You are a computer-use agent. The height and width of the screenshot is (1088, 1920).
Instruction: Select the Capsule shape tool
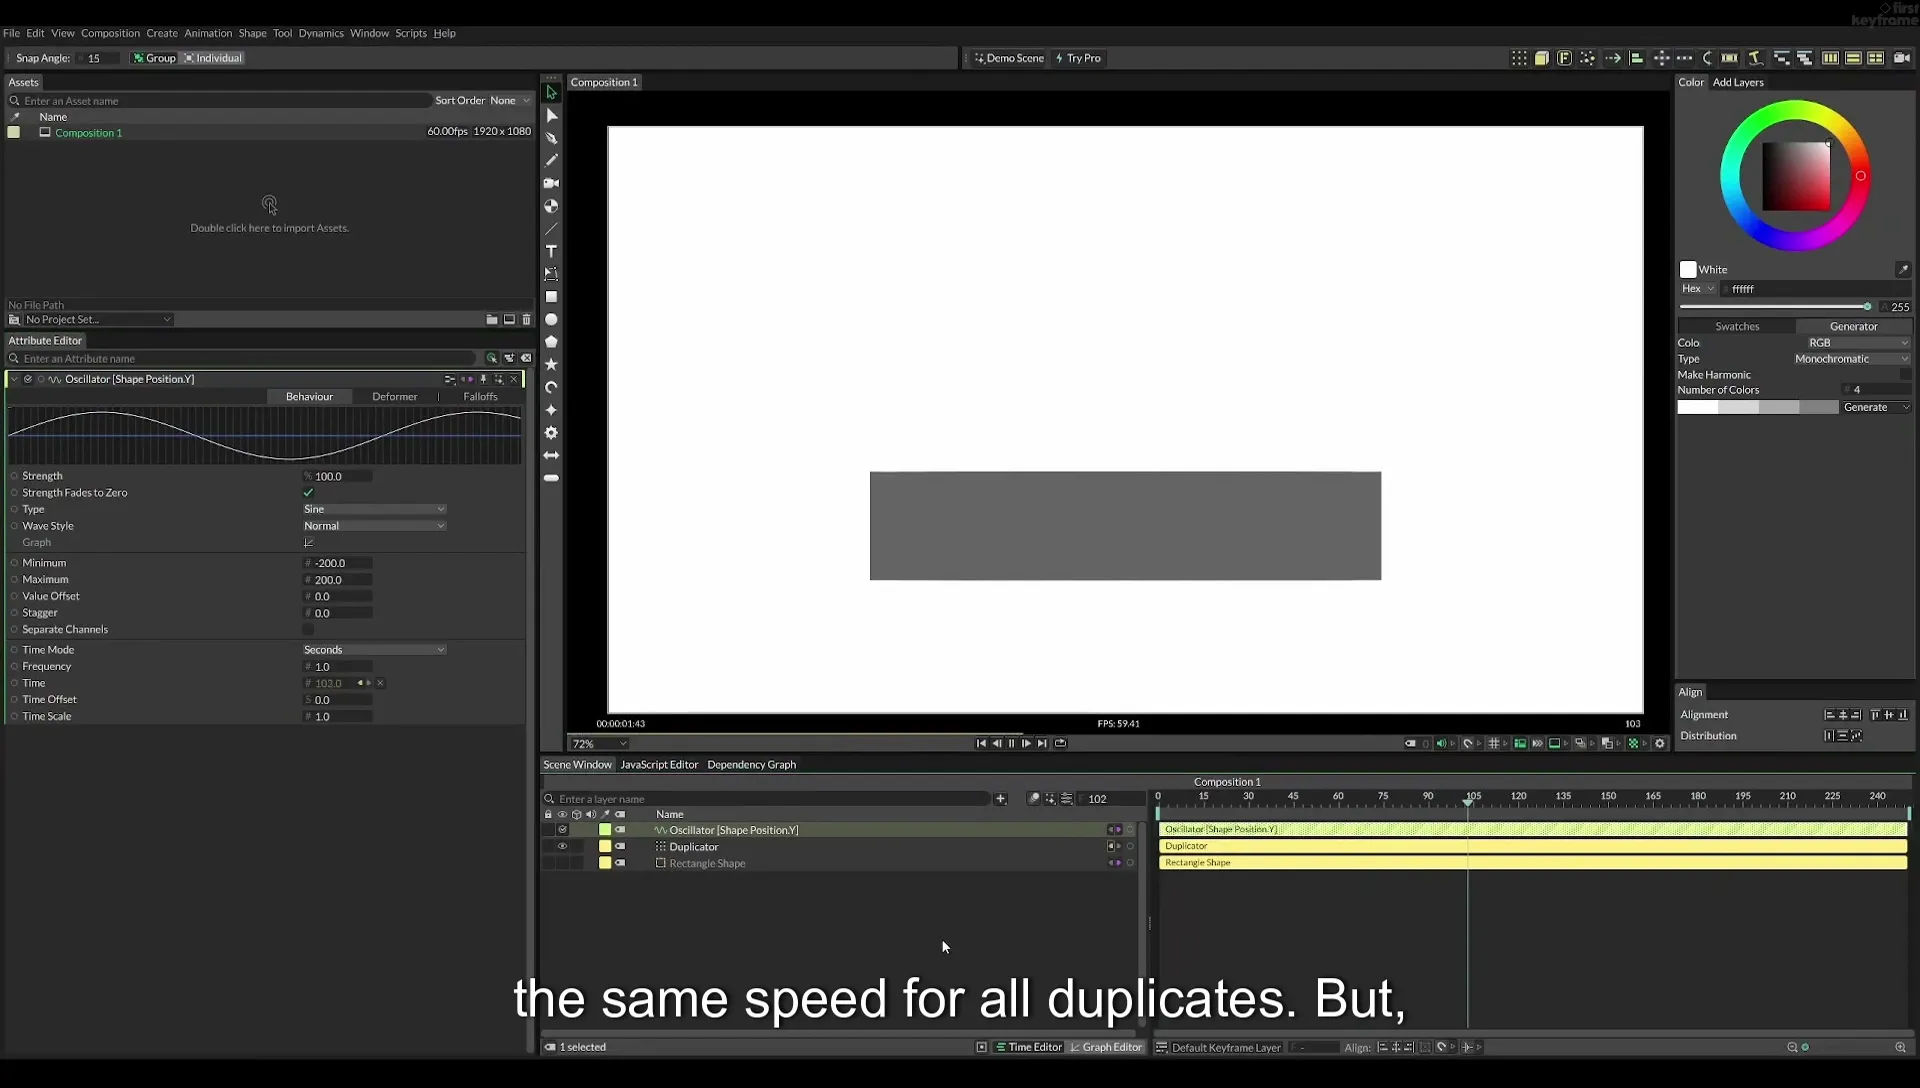[551, 478]
